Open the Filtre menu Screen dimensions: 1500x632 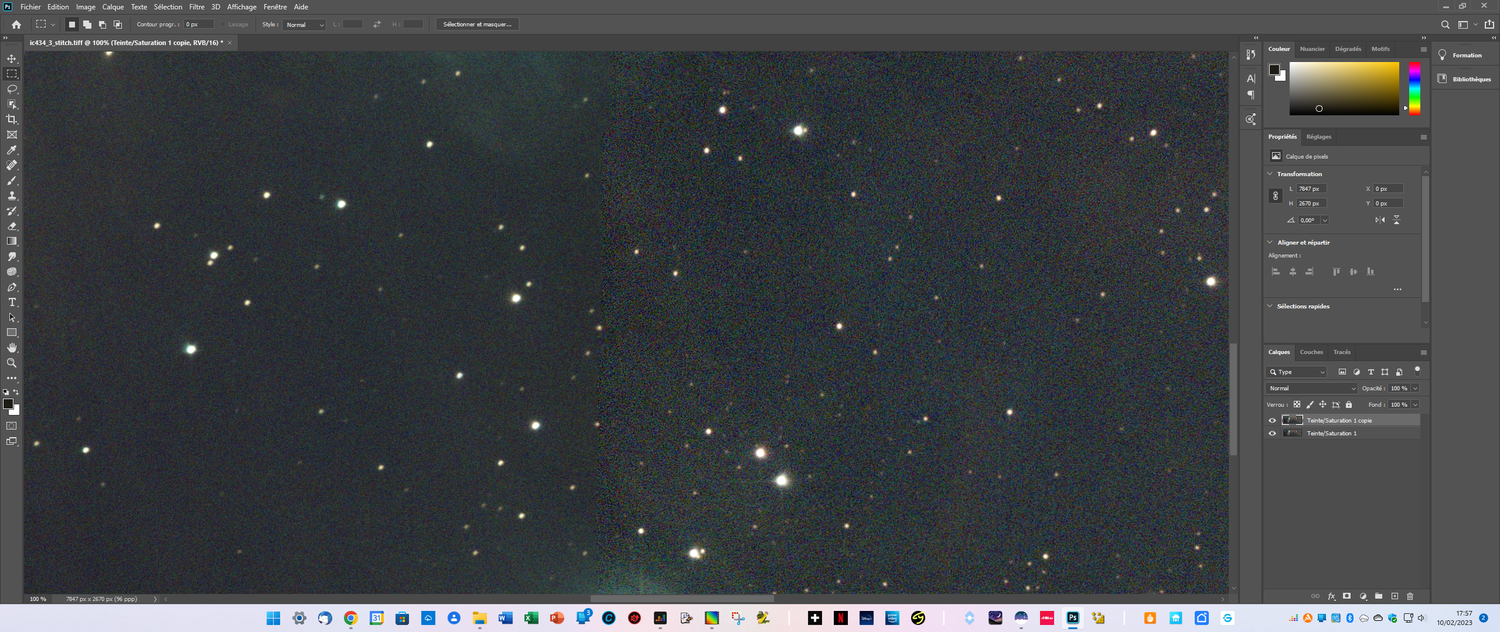pyautogui.click(x=196, y=7)
